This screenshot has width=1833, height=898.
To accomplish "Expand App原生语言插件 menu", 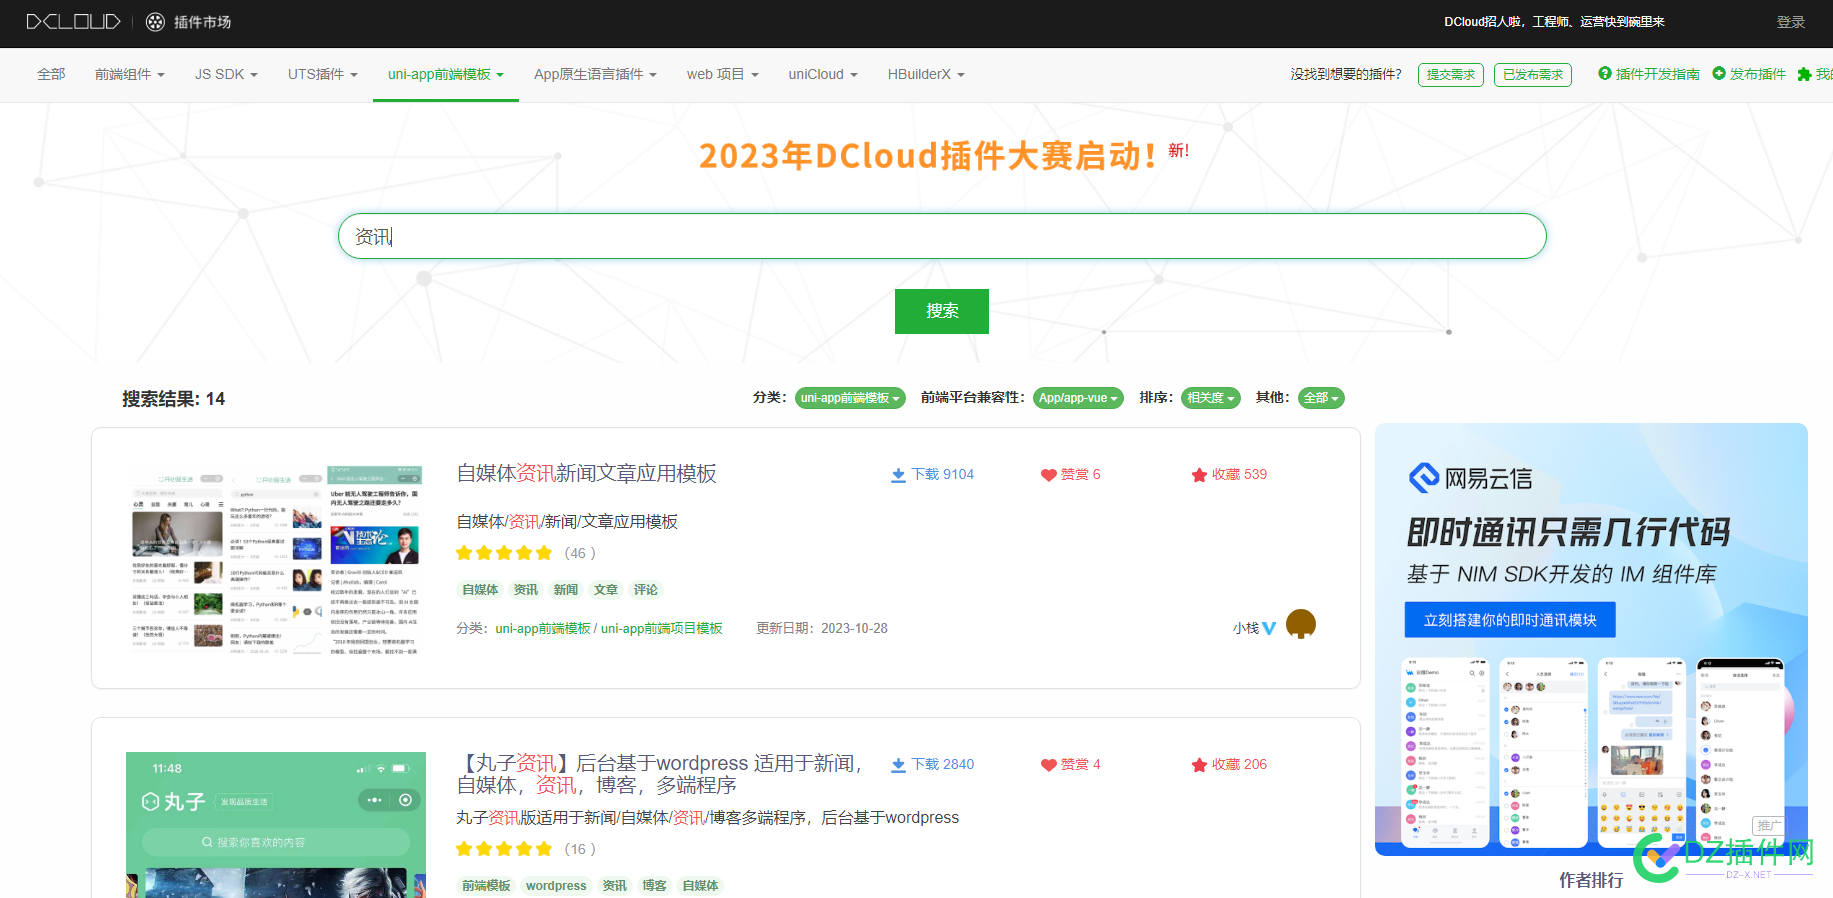I will 595,74.
